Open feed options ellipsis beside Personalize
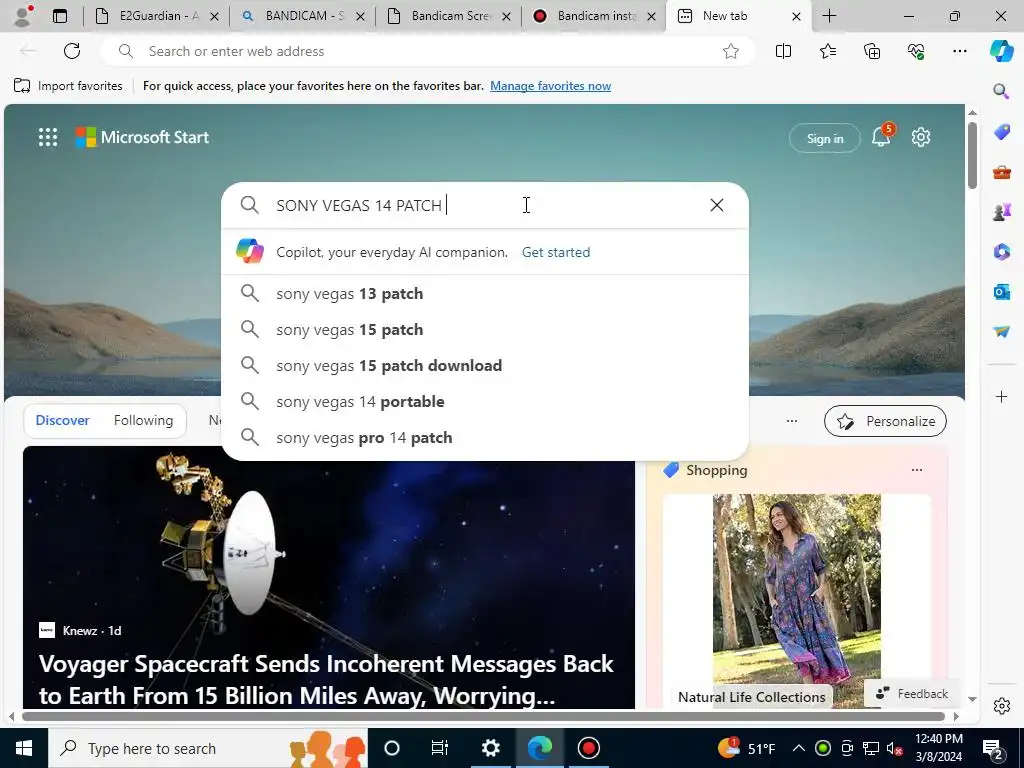Viewport: 1024px width, 768px height. (792, 421)
